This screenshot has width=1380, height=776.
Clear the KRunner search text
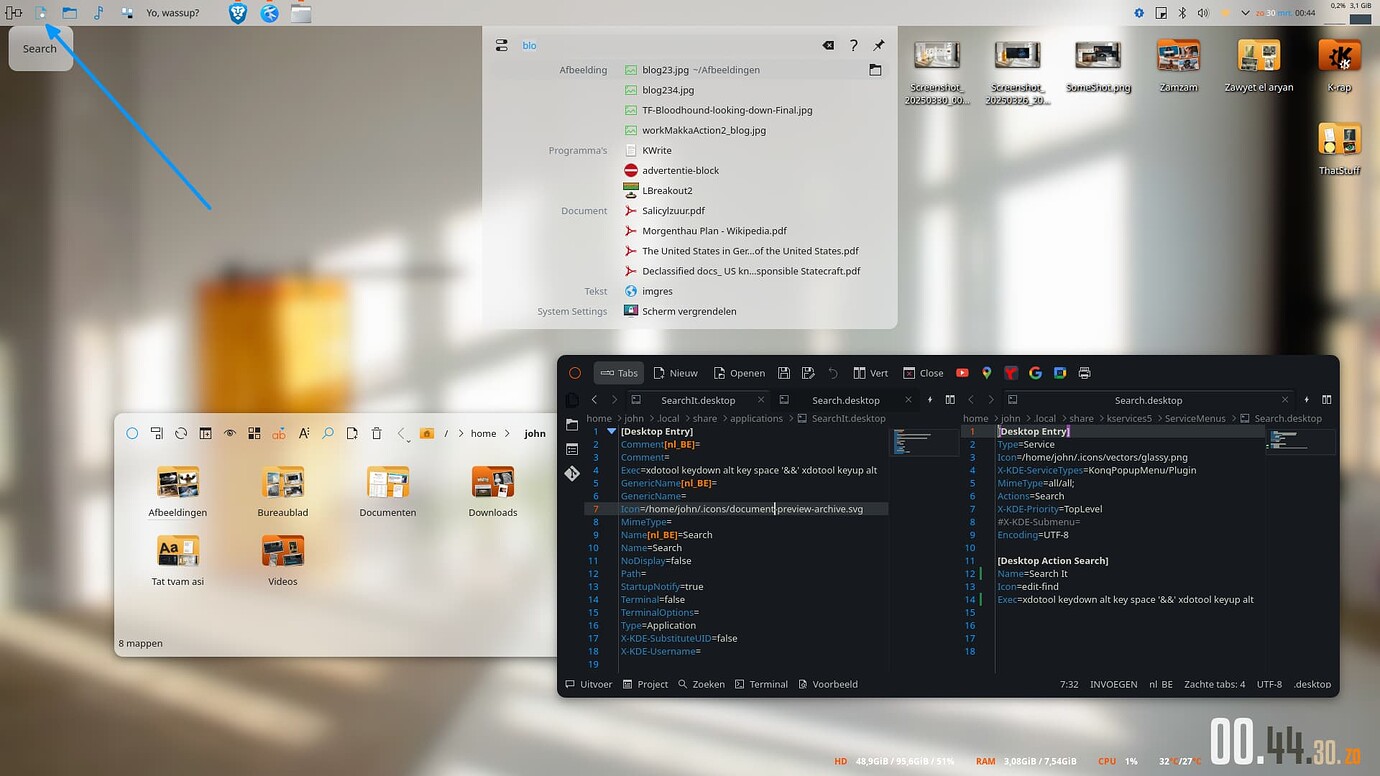828,45
